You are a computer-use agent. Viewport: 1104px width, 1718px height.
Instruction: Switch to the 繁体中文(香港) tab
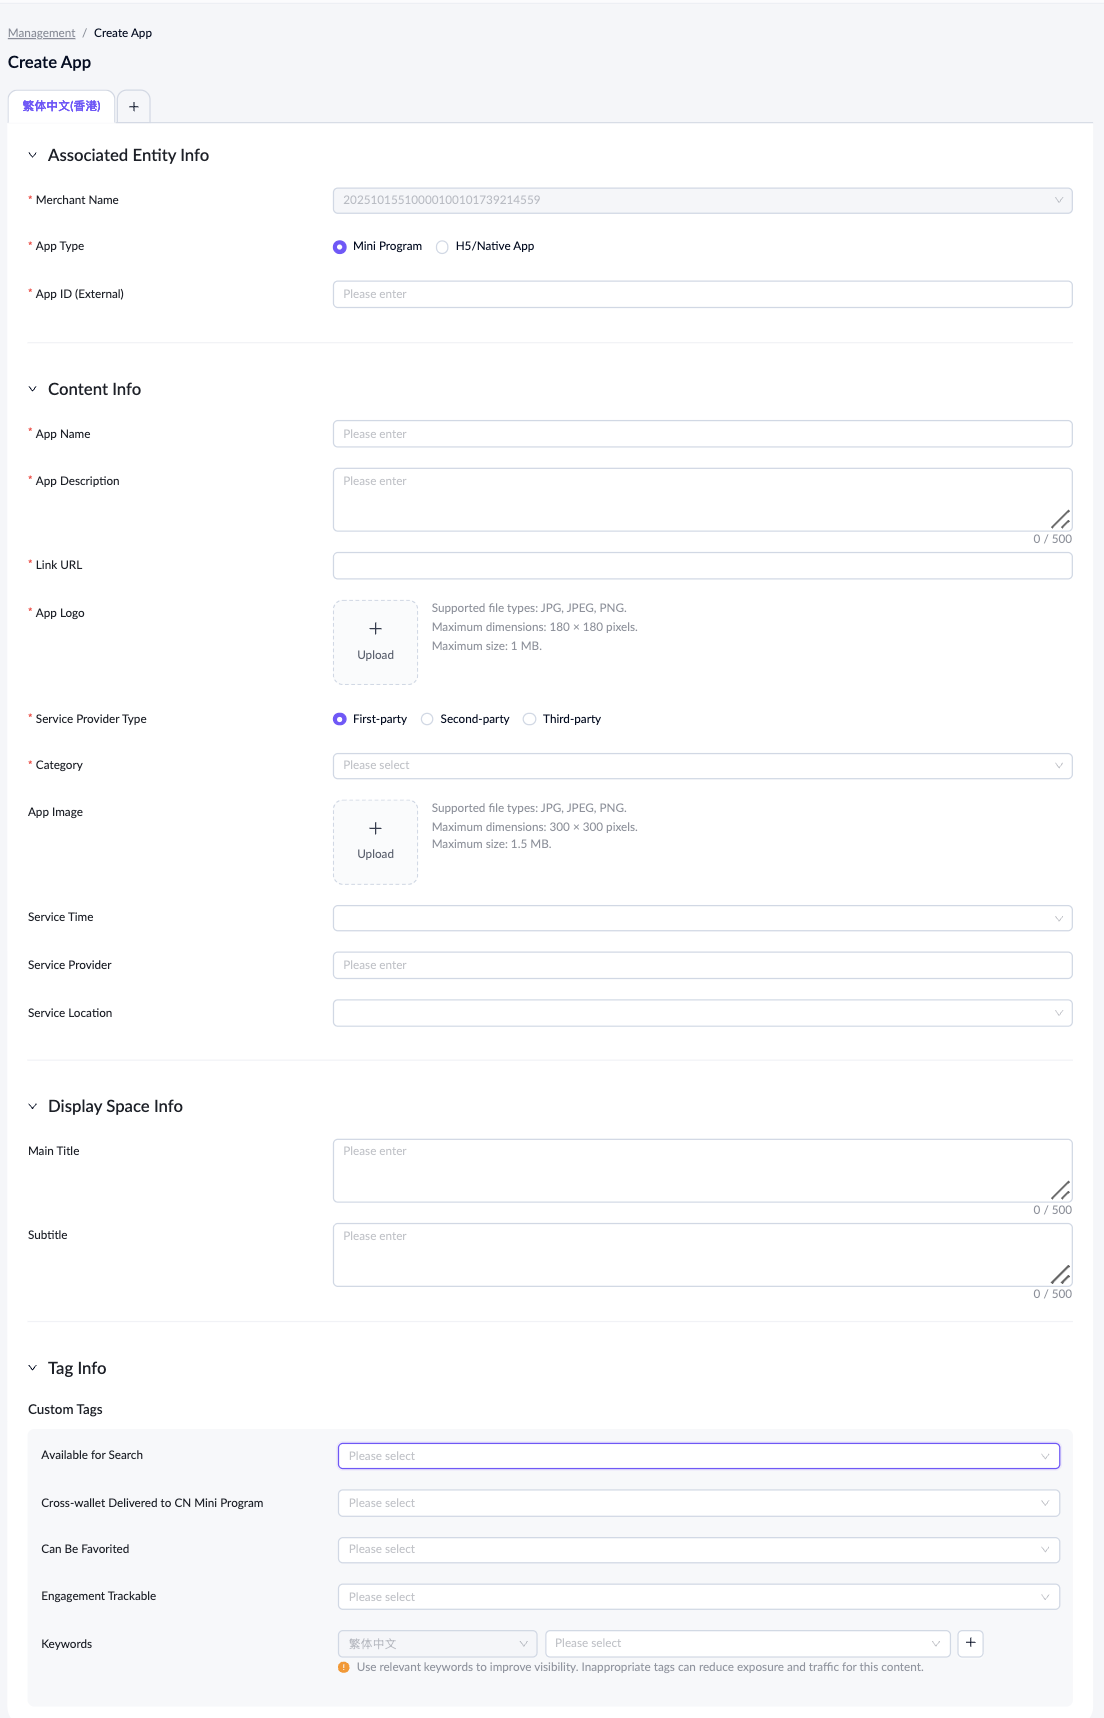(x=61, y=107)
